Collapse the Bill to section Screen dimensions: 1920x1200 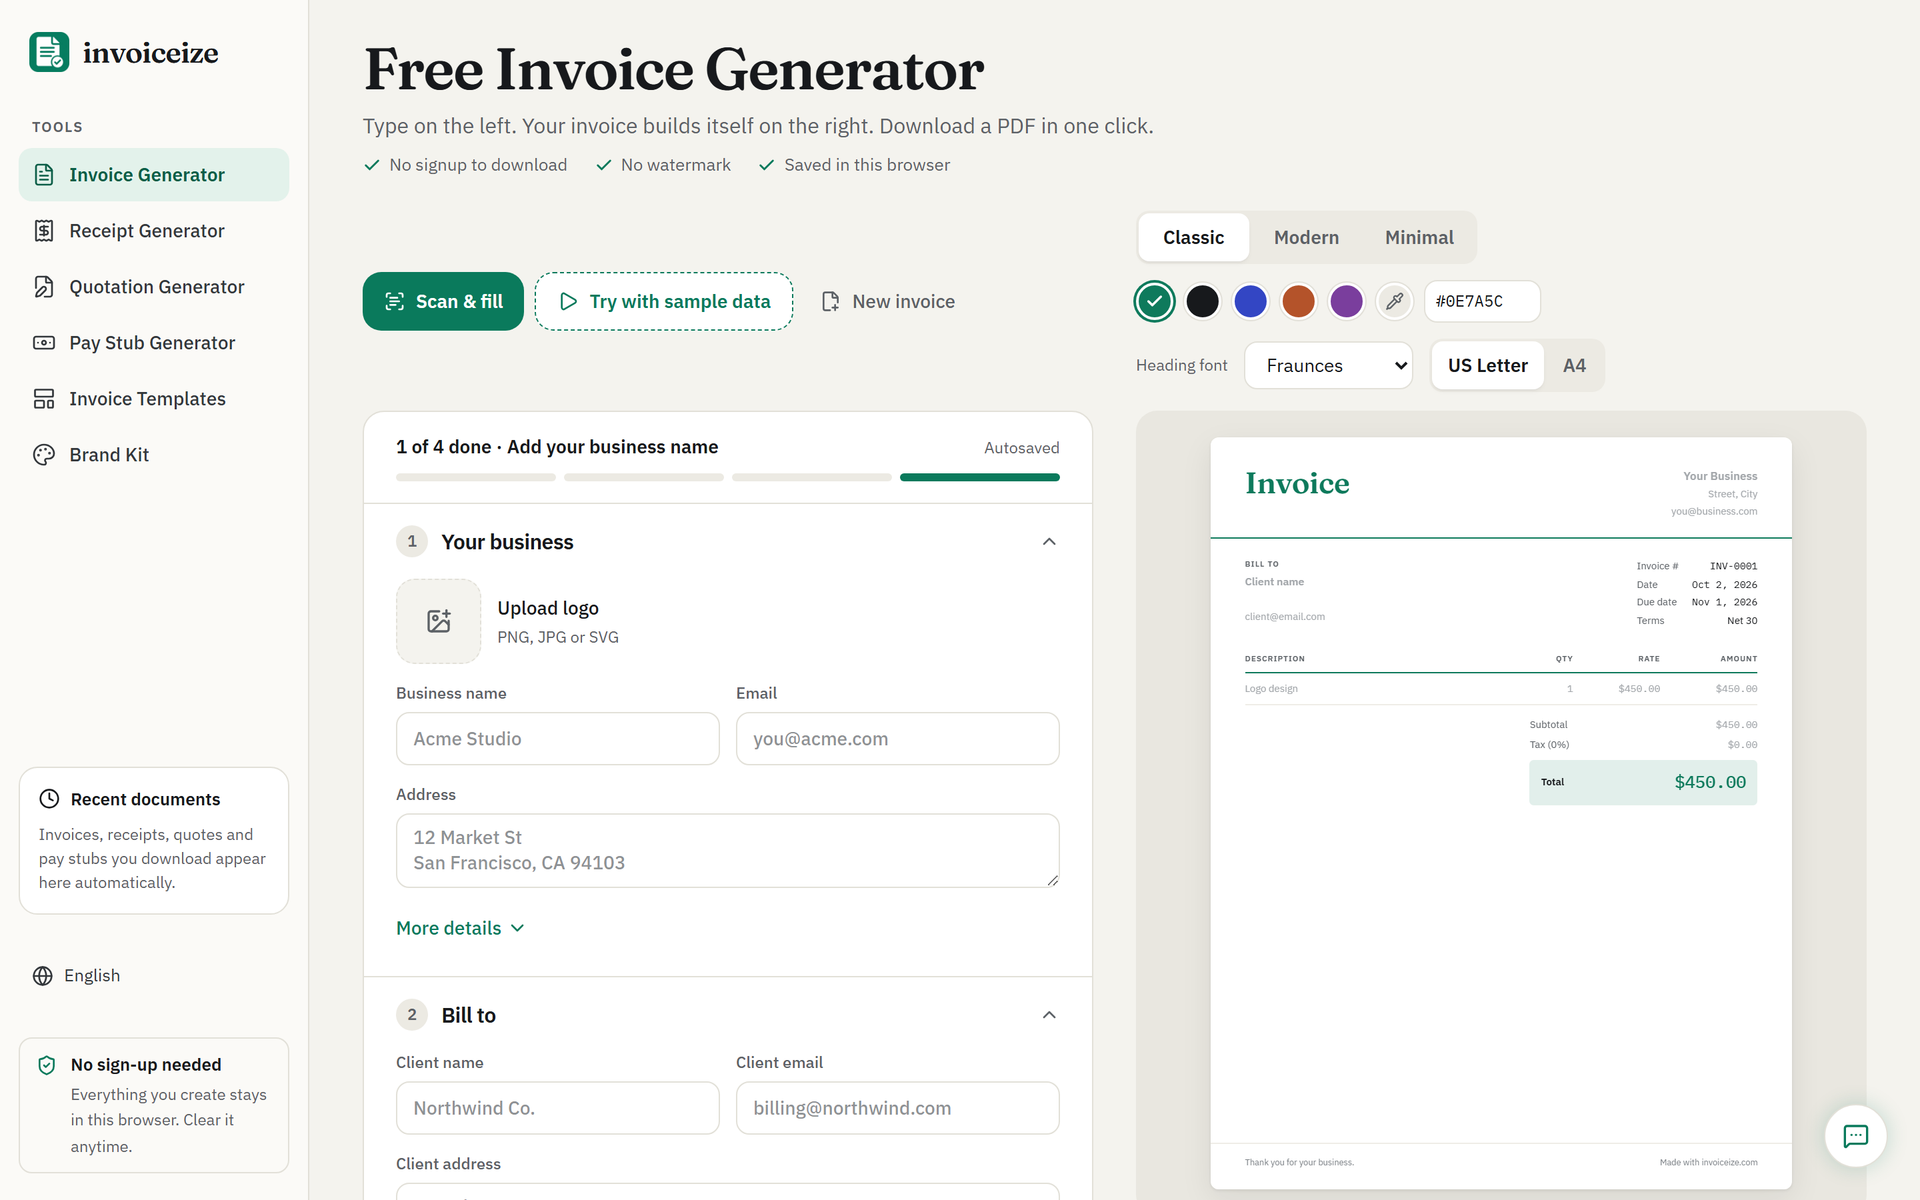tap(1049, 1015)
